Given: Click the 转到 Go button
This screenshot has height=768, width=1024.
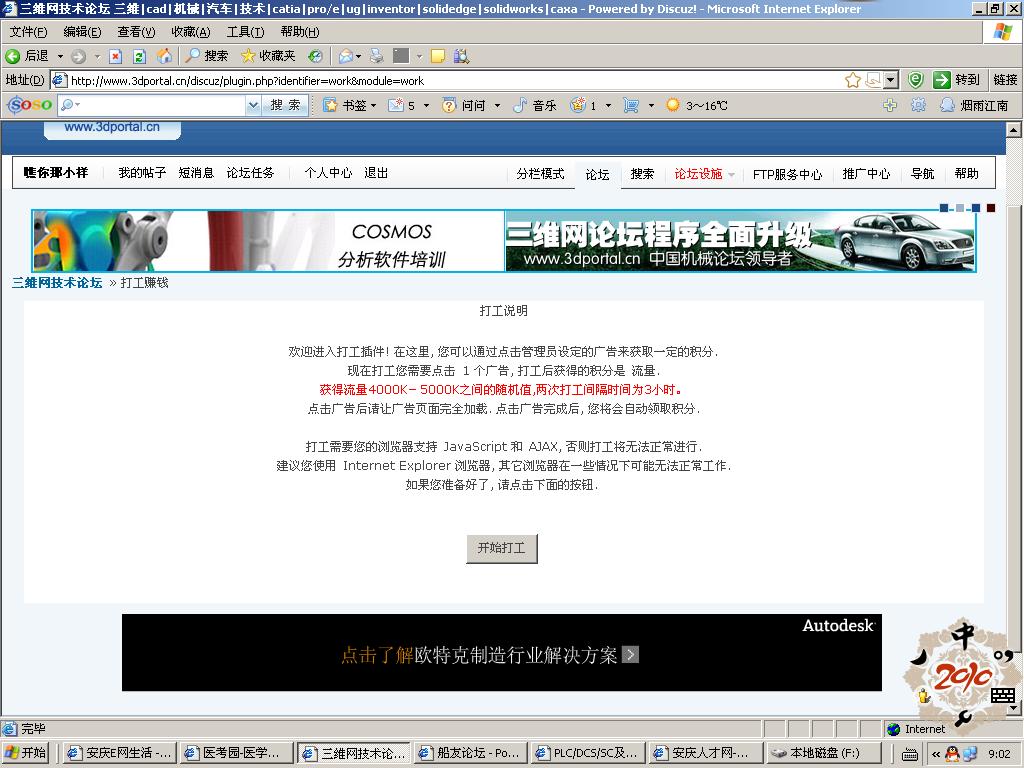Looking at the screenshot, I should (x=957, y=80).
